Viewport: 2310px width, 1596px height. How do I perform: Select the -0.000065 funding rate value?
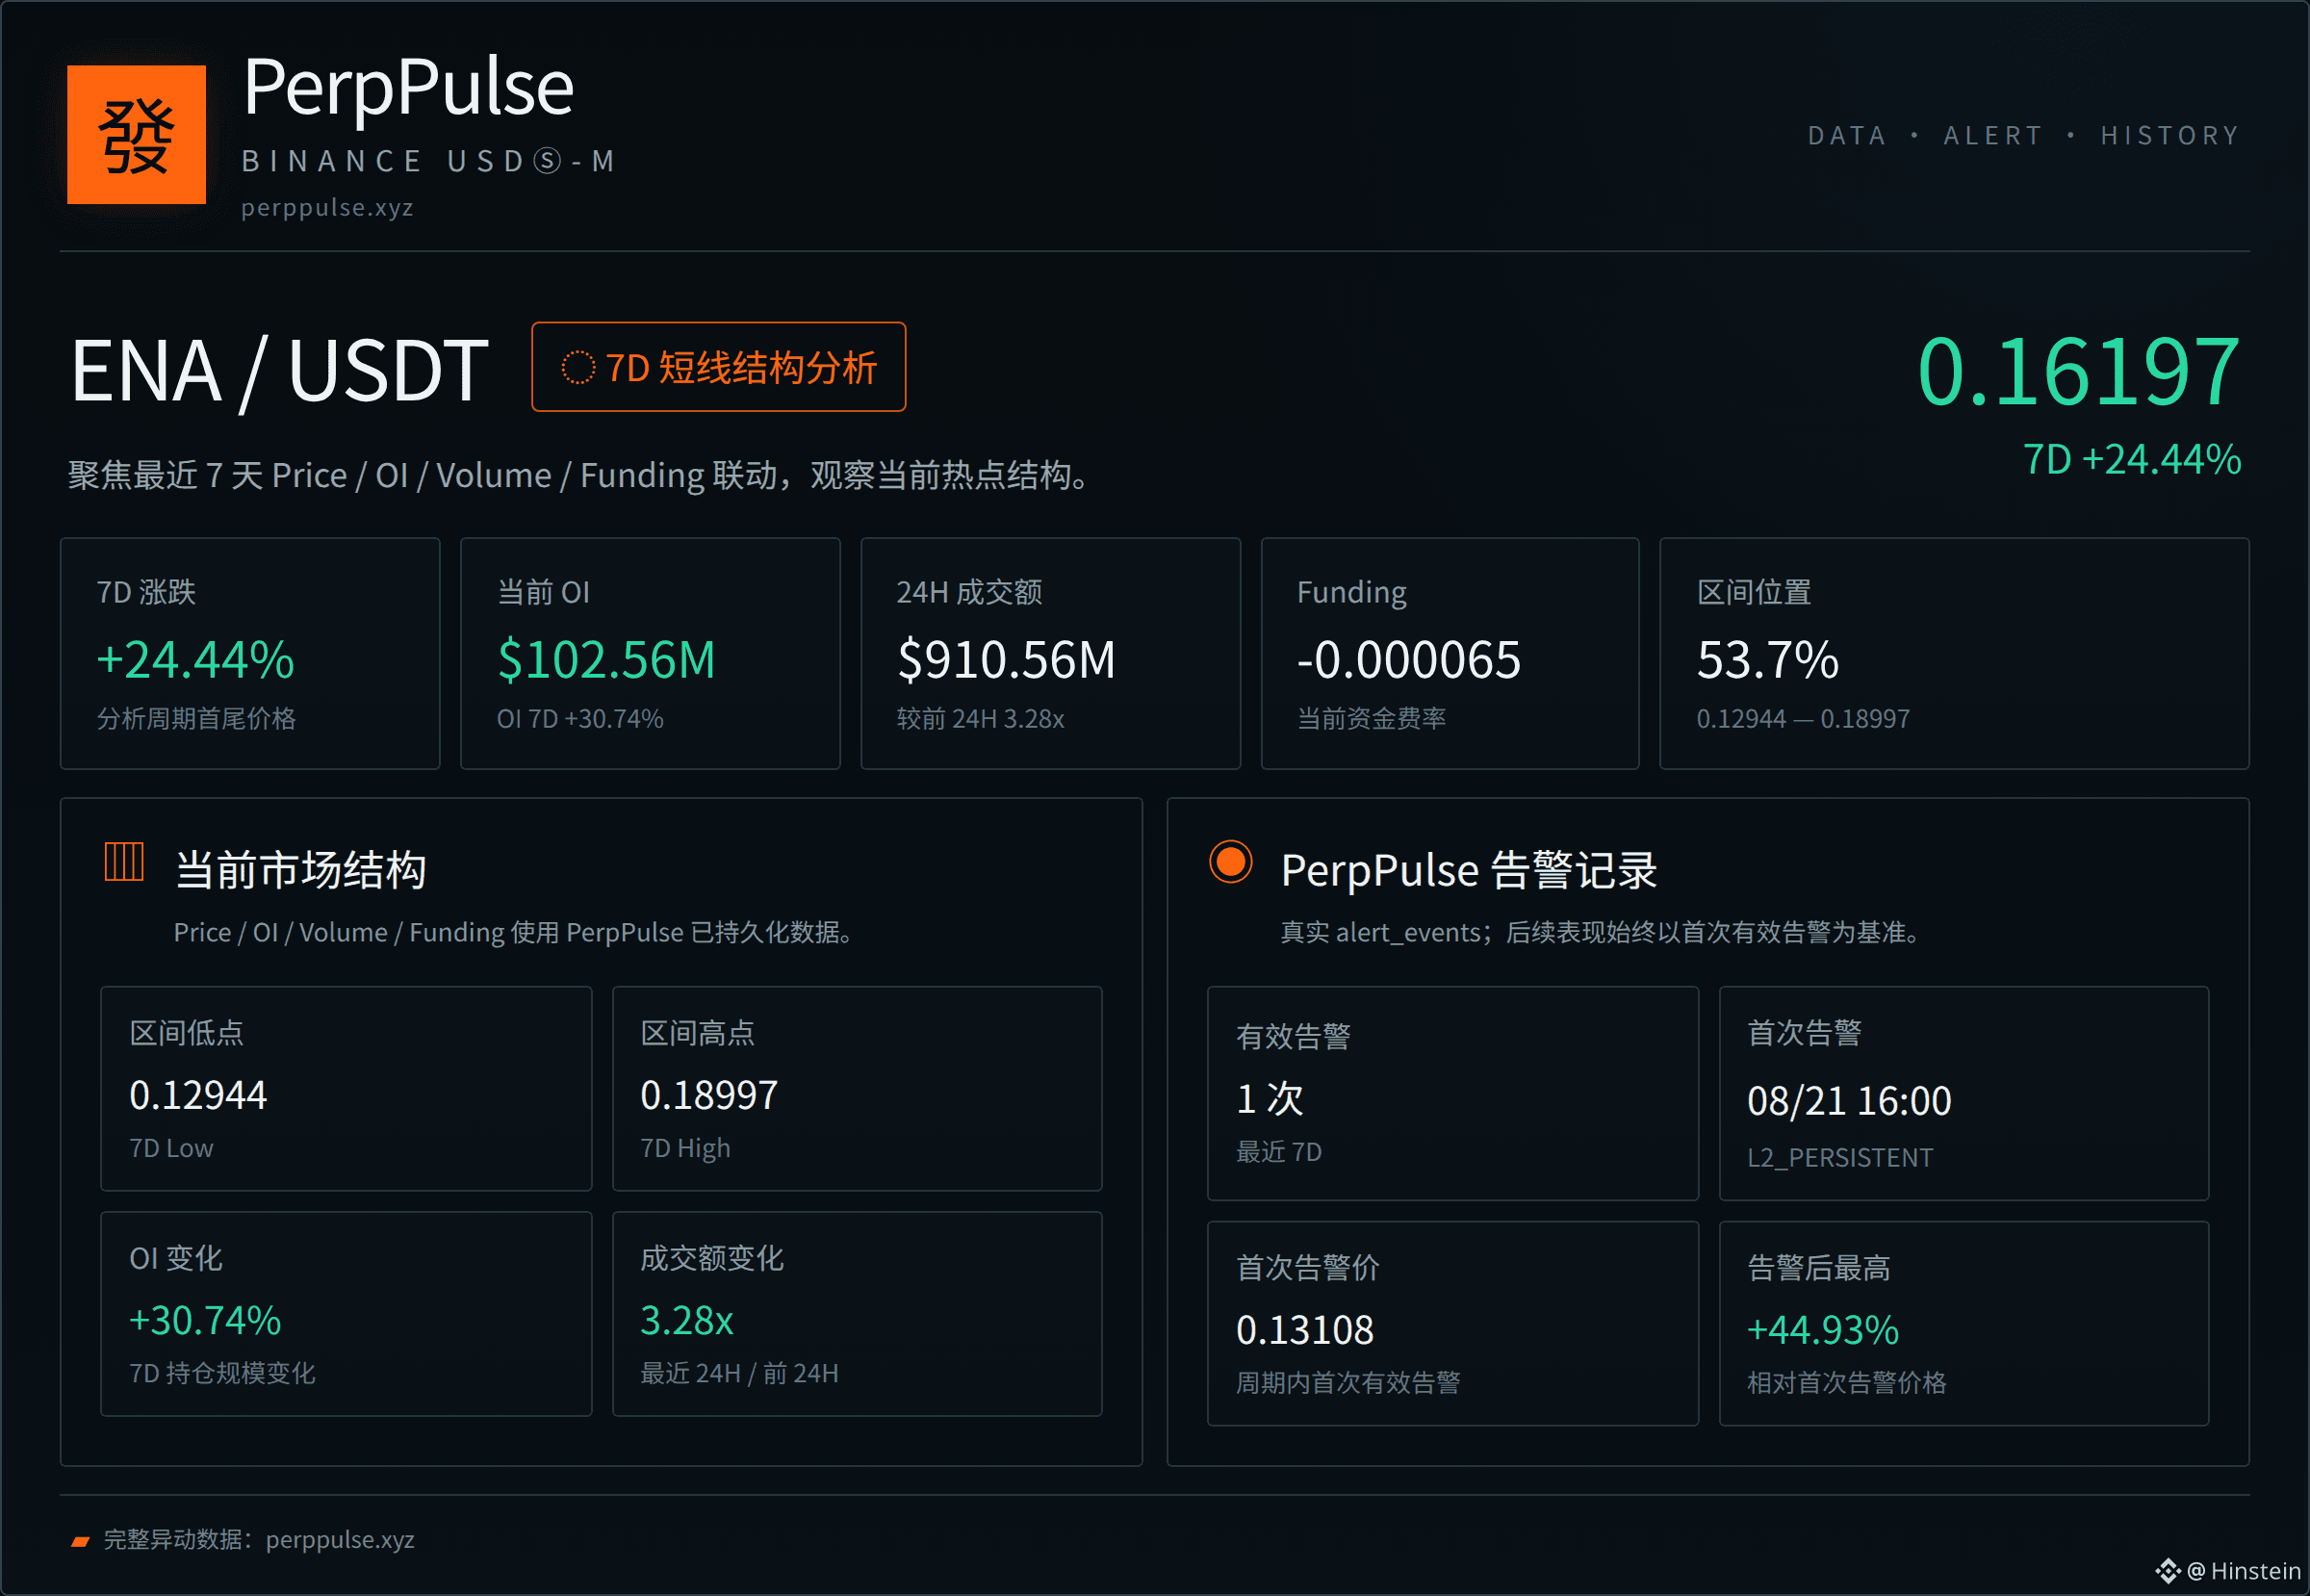(x=1408, y=660)
